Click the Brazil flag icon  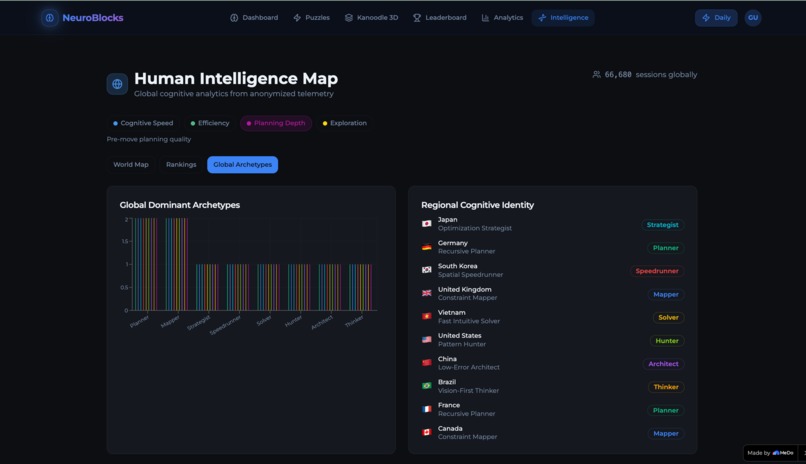427,386
